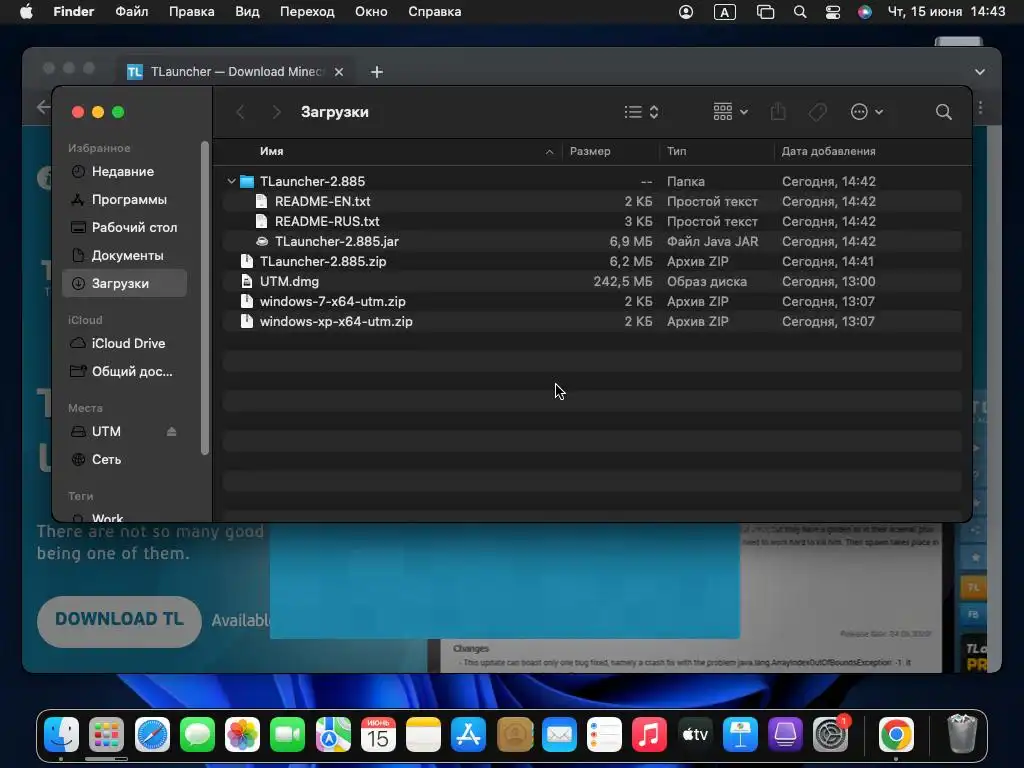Image resolution: width=1024 pixels, height=768 pixels.
Task: Open Загрузки in Finder sidebar
Action: click(125, 283)
